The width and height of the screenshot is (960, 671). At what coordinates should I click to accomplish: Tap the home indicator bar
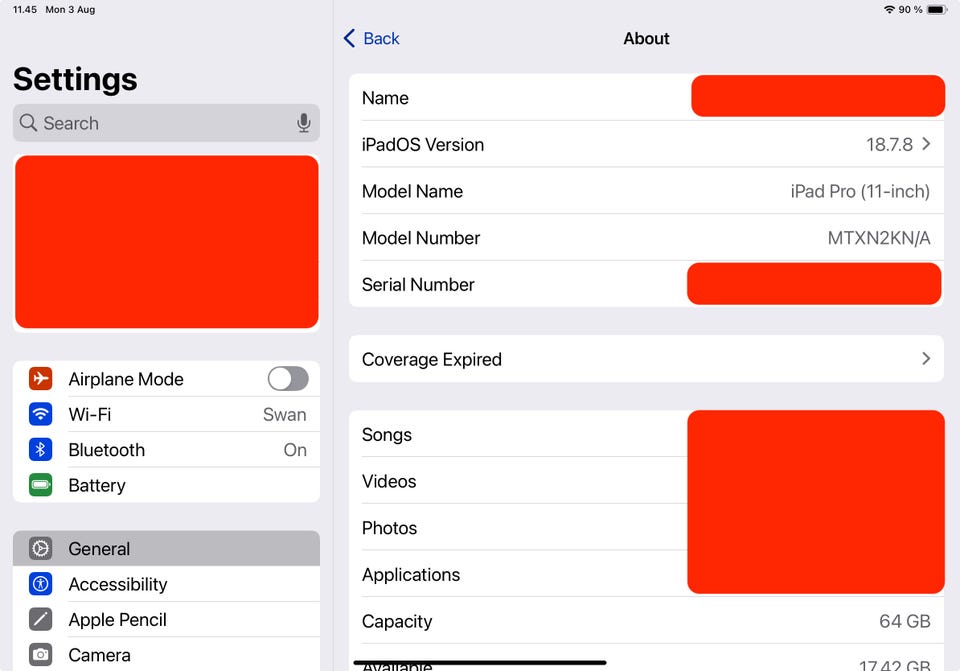[480, 662]
